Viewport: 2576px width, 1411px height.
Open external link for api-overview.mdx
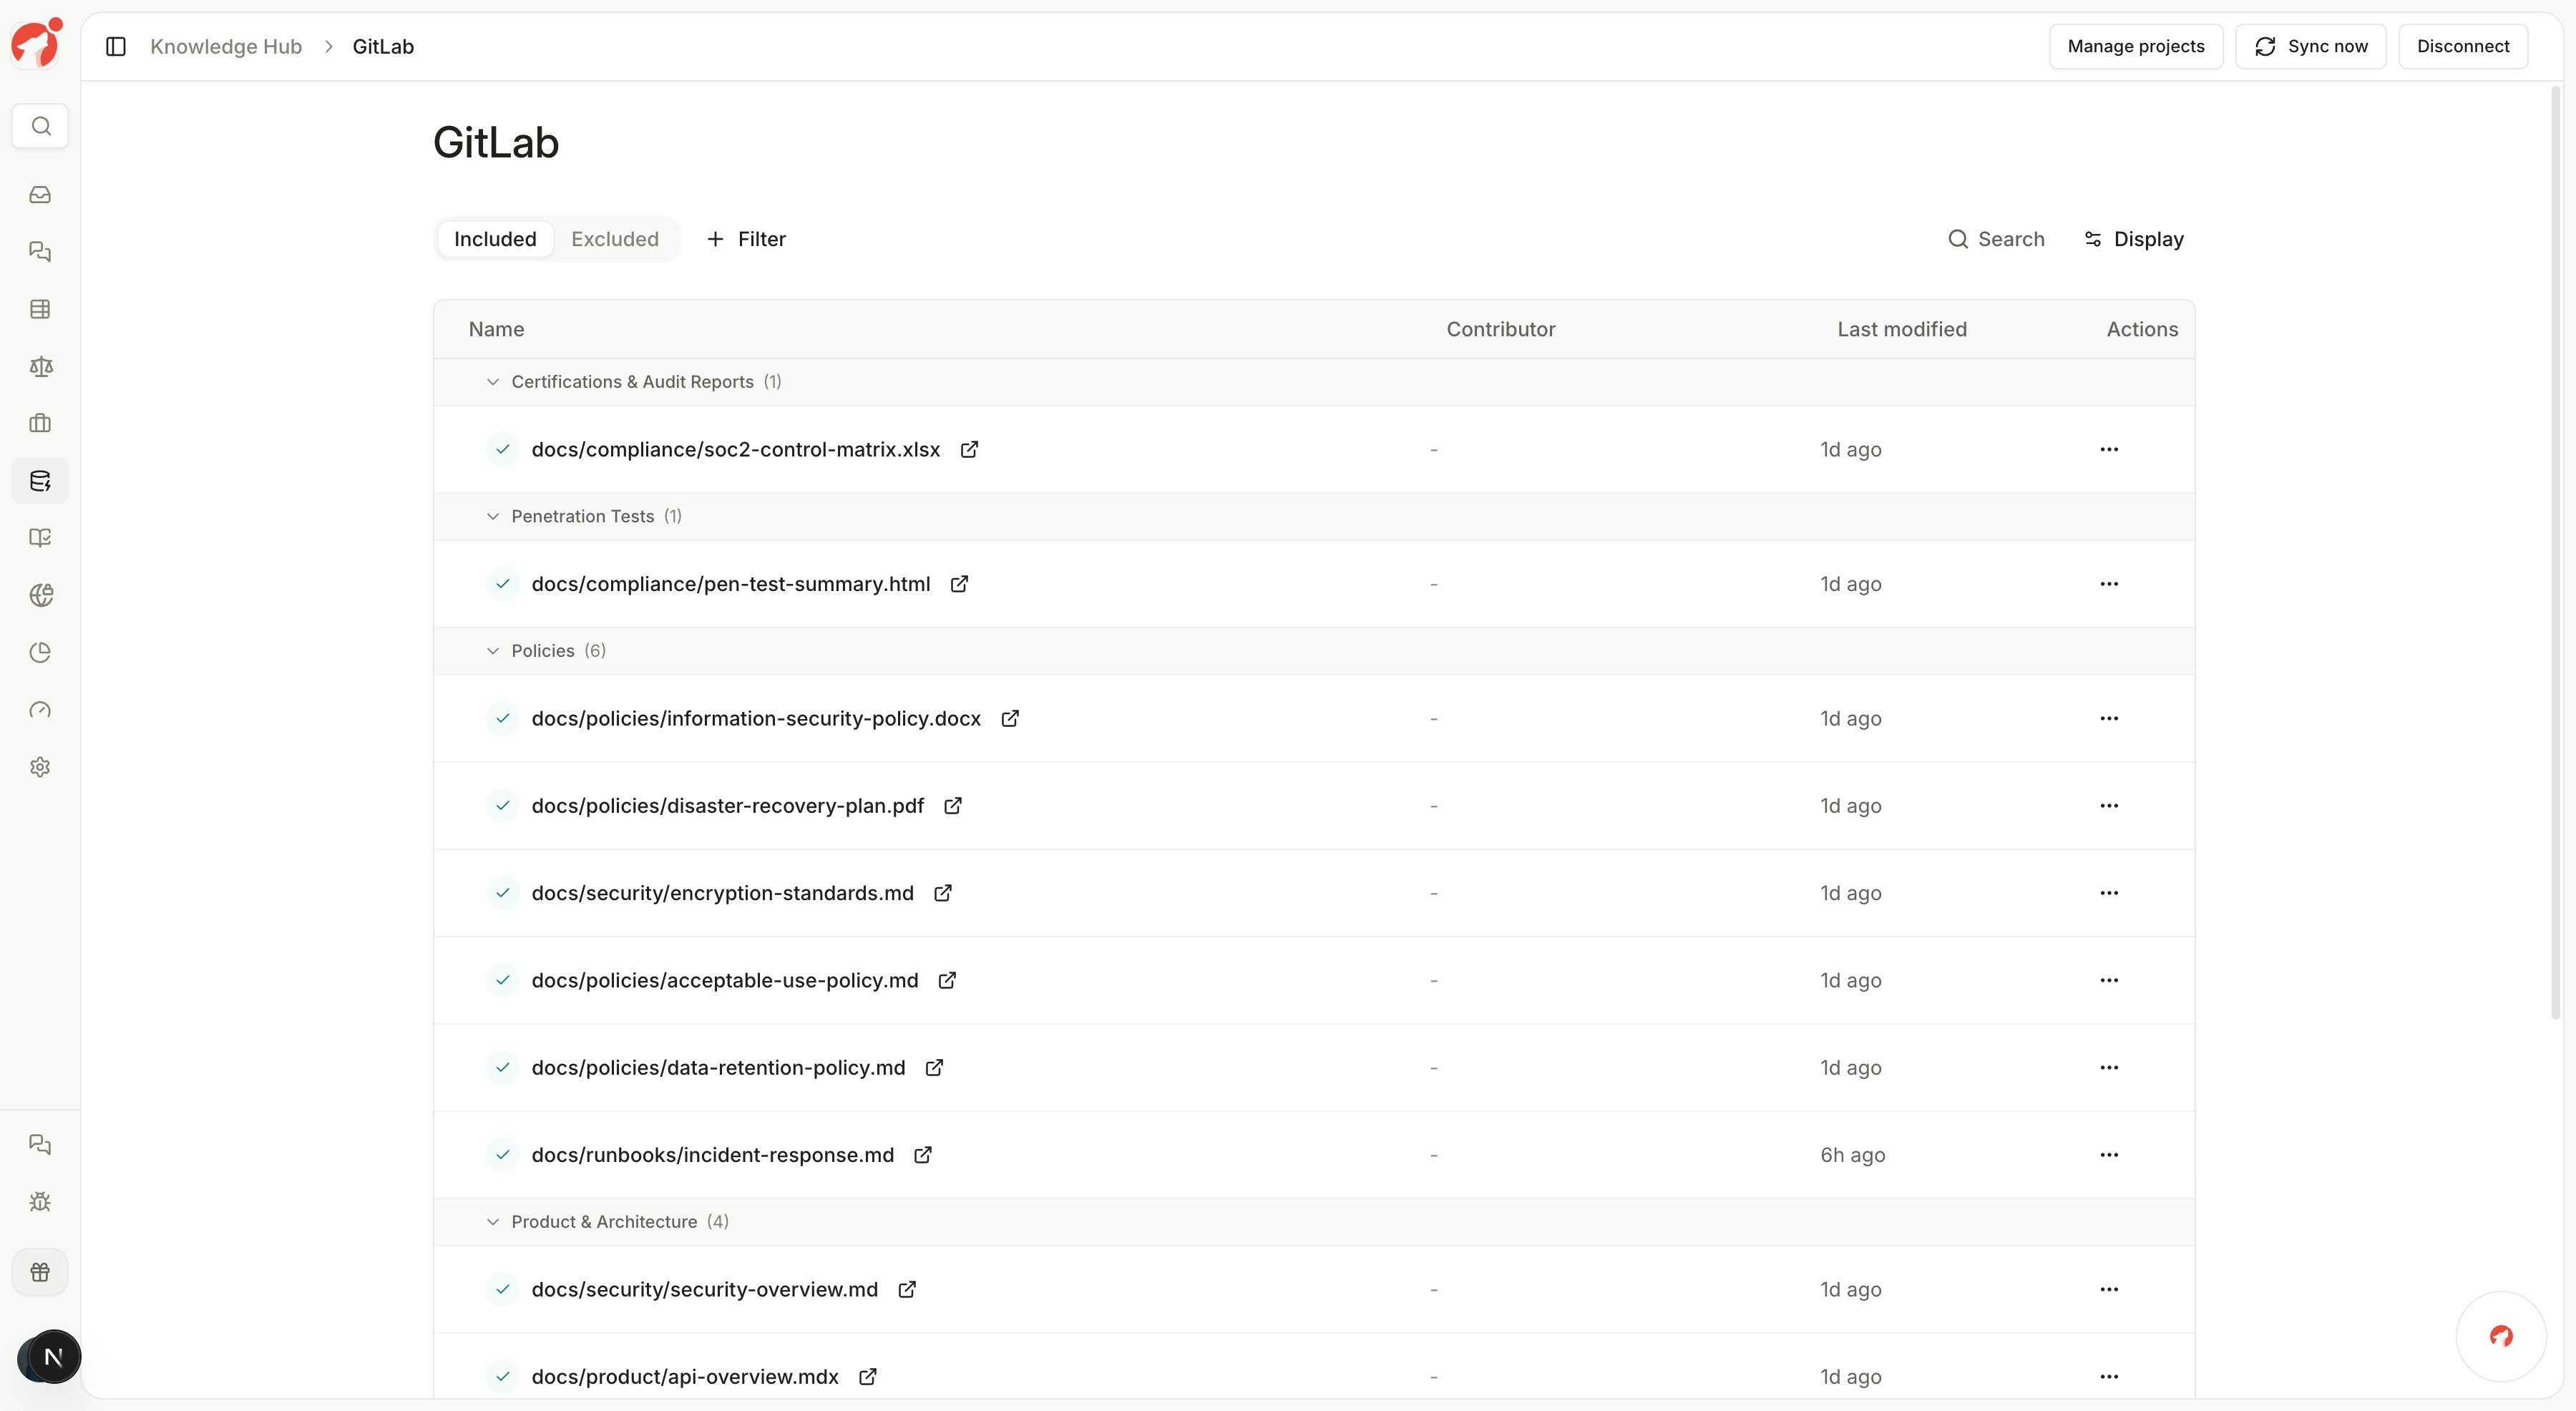[868, 1376]
